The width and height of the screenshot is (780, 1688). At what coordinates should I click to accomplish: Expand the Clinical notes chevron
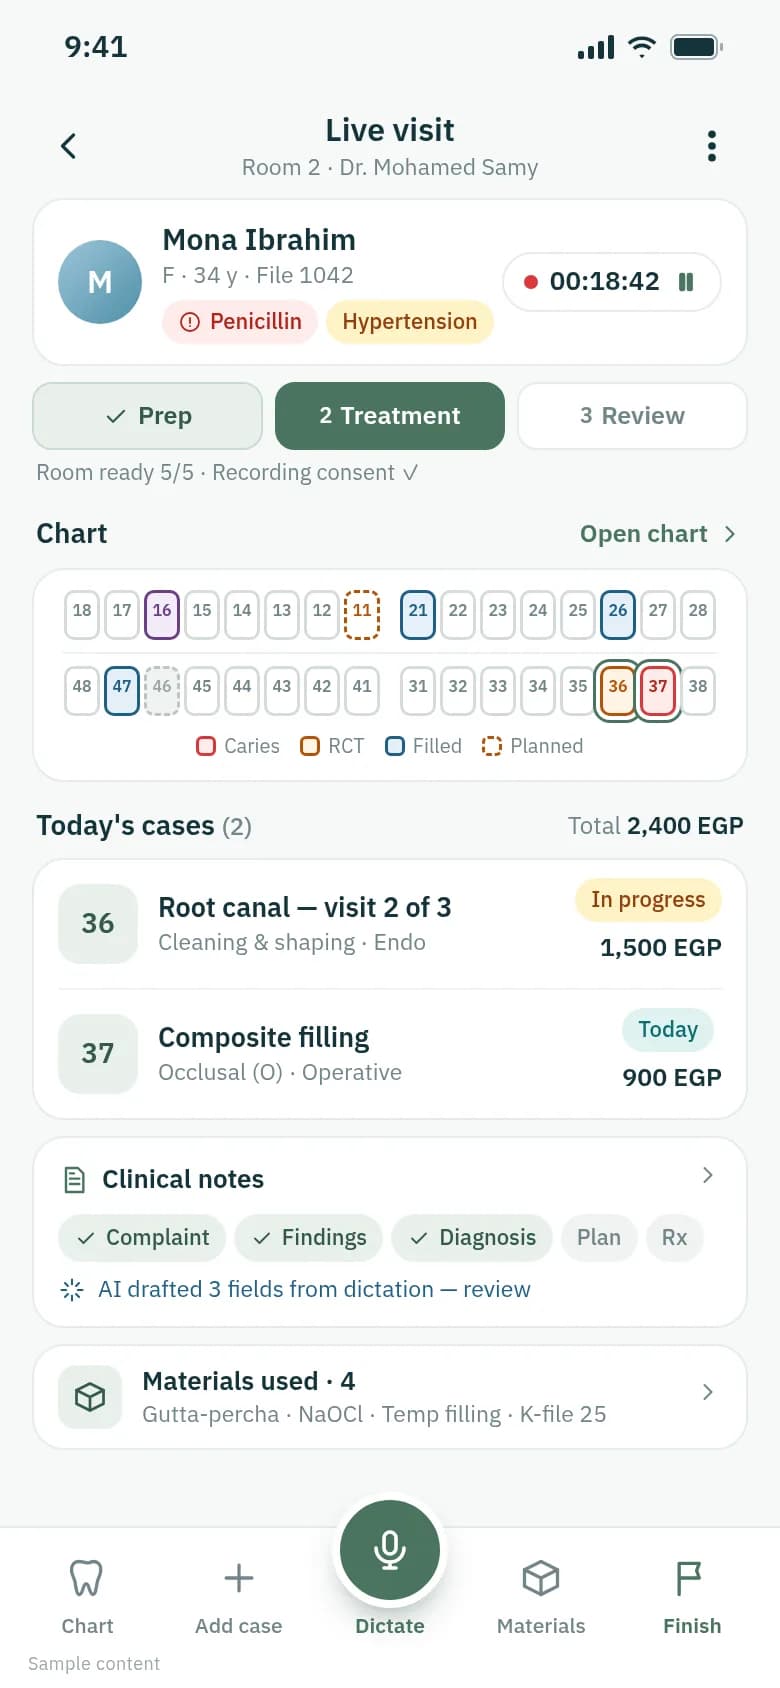708,1175
